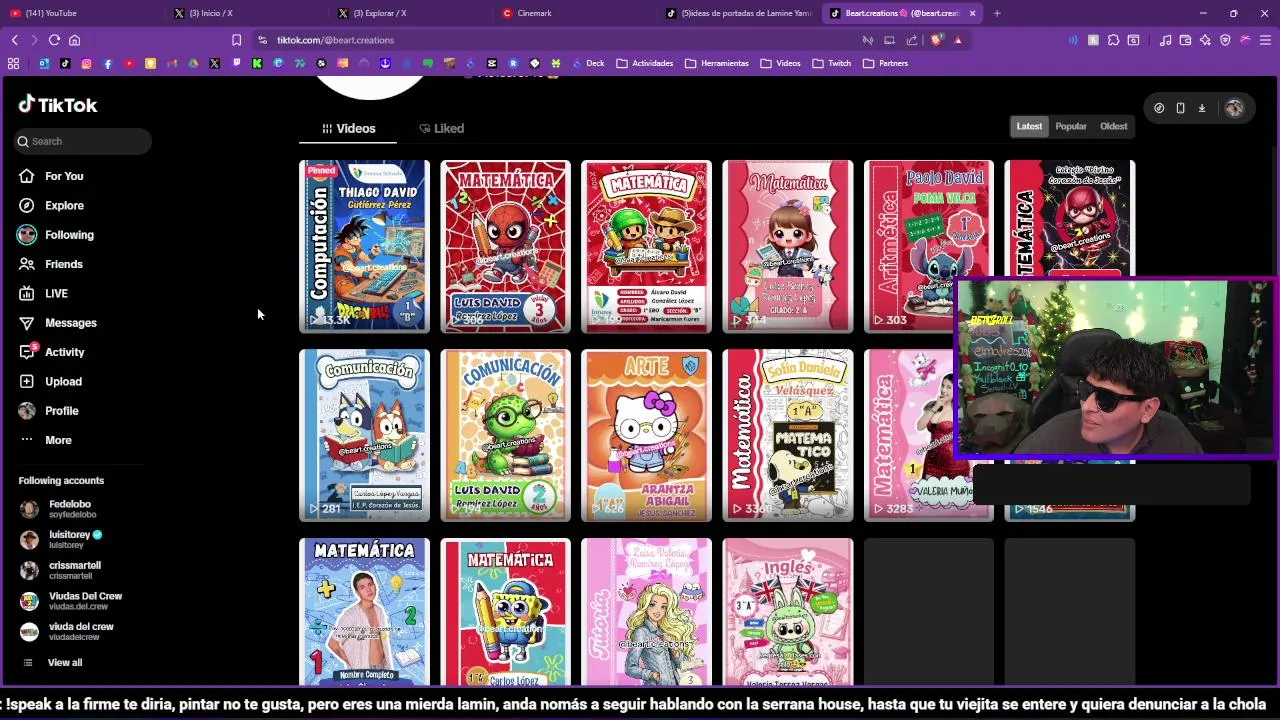Open Activity notifications
This screenshot has height=720, width=1280.
click(x=51, y=352)
